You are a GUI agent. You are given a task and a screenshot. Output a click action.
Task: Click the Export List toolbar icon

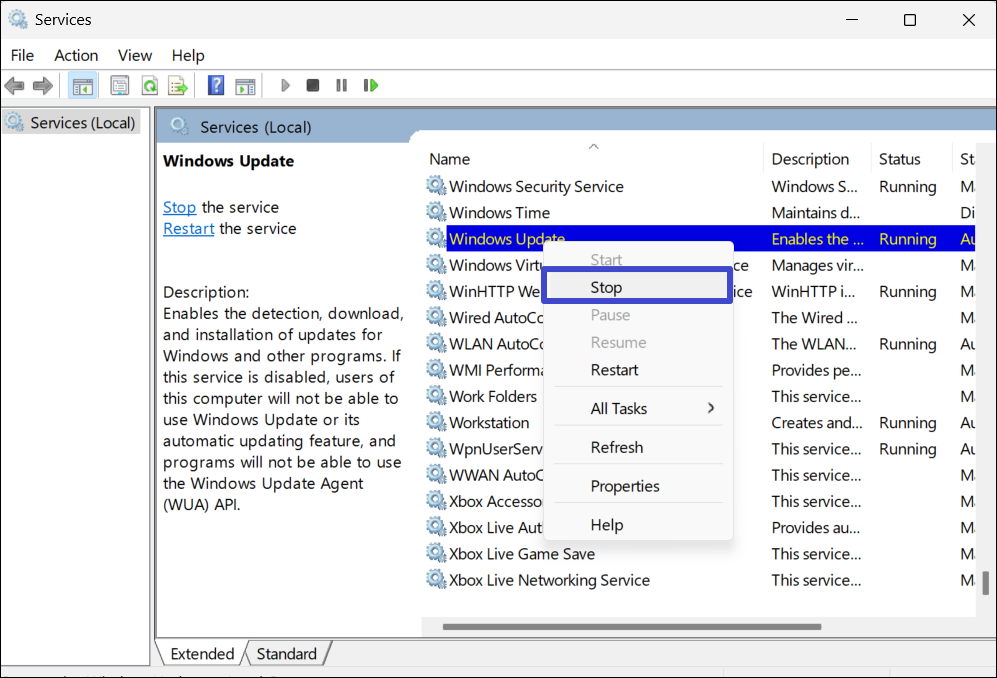178,86
